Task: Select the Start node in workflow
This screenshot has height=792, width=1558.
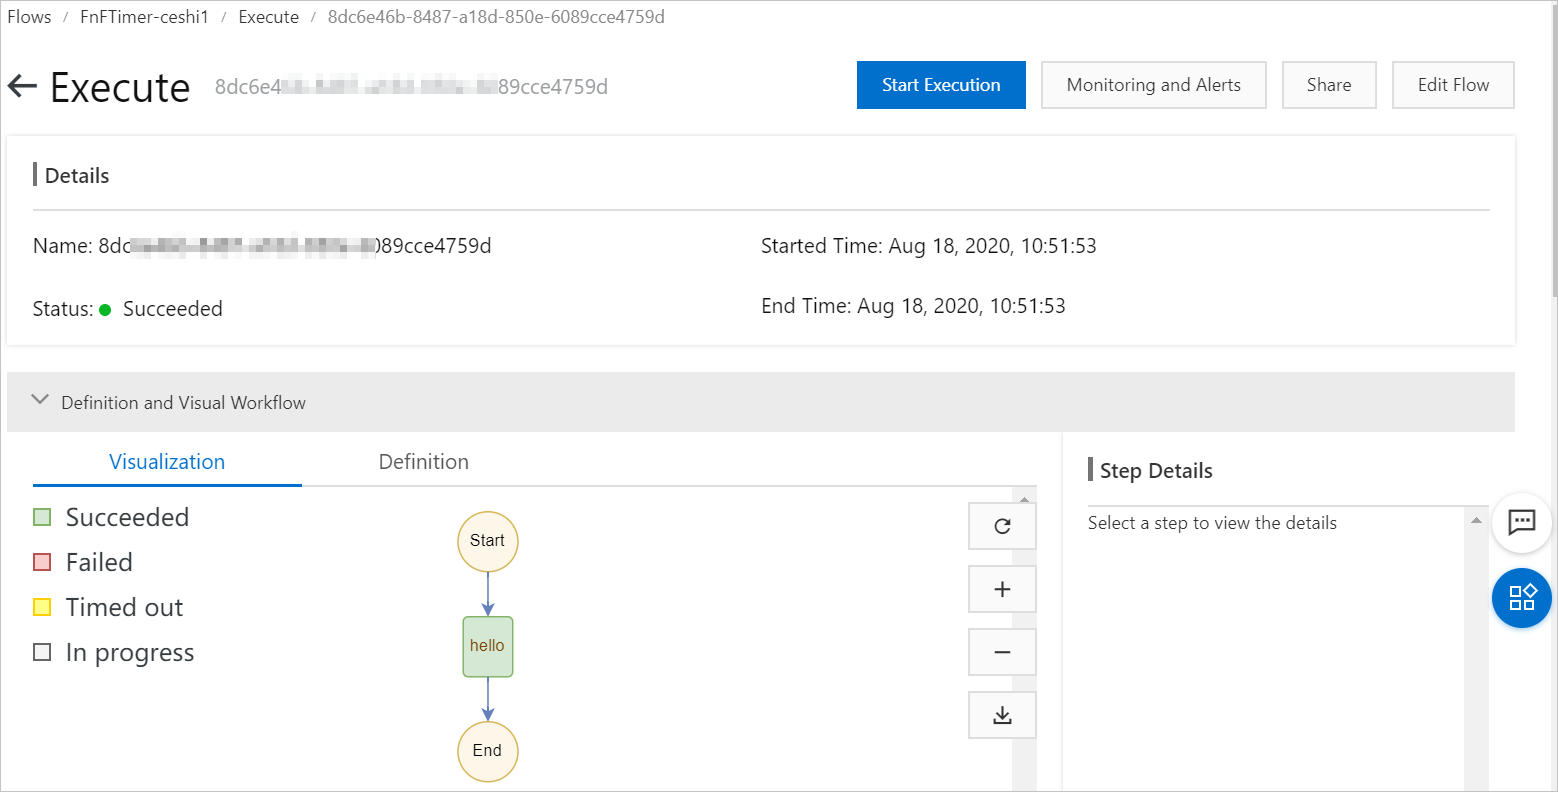Action: pyautogui.click(x=488, y=541)
